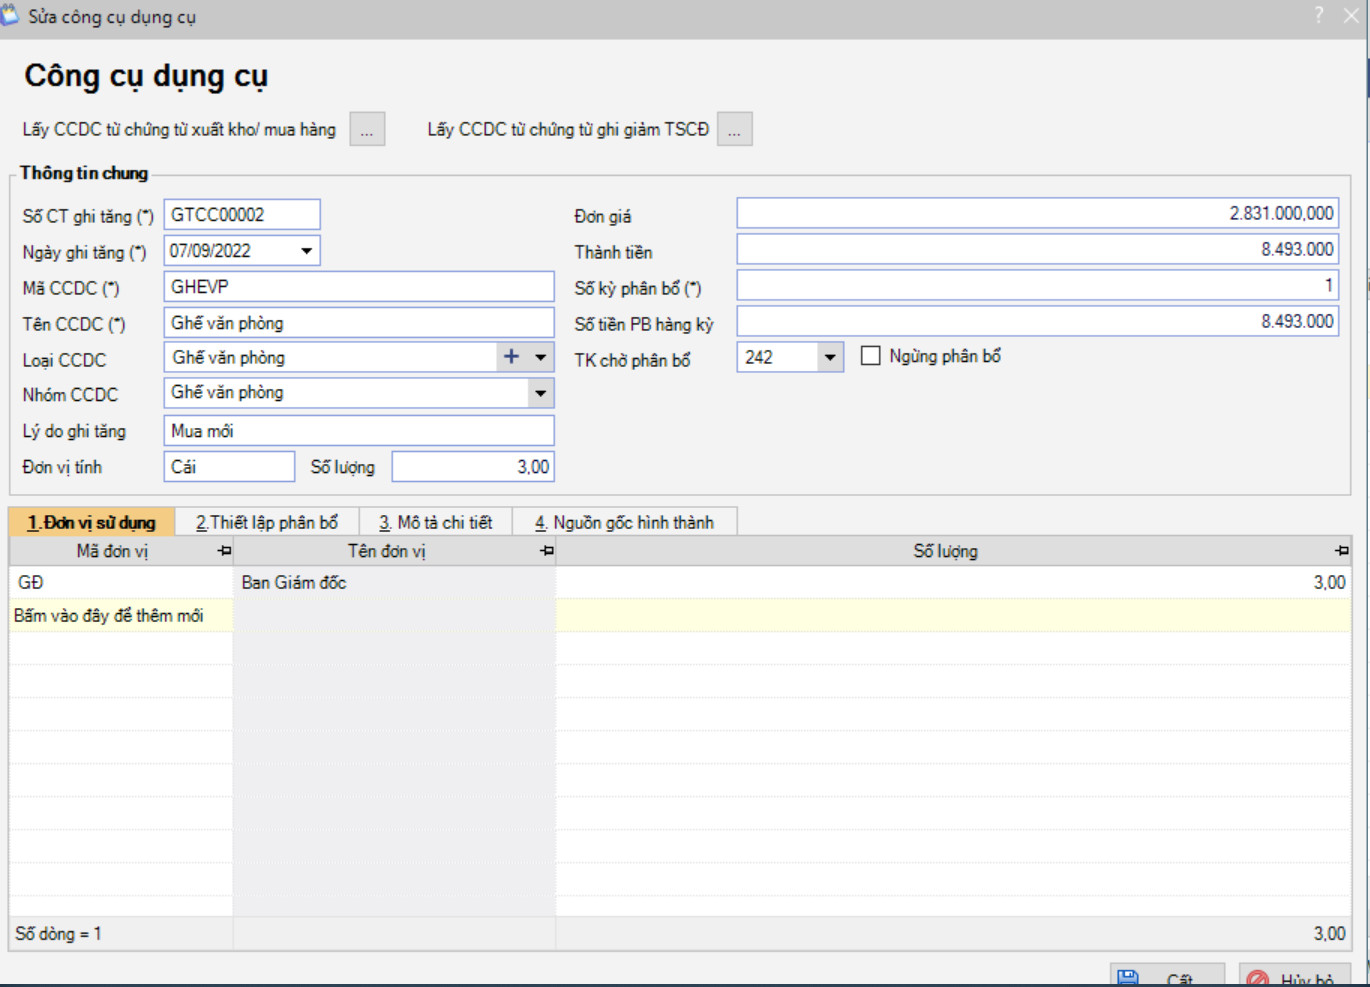Pin the Mã đơn vị column

click(x=224, y=551)
